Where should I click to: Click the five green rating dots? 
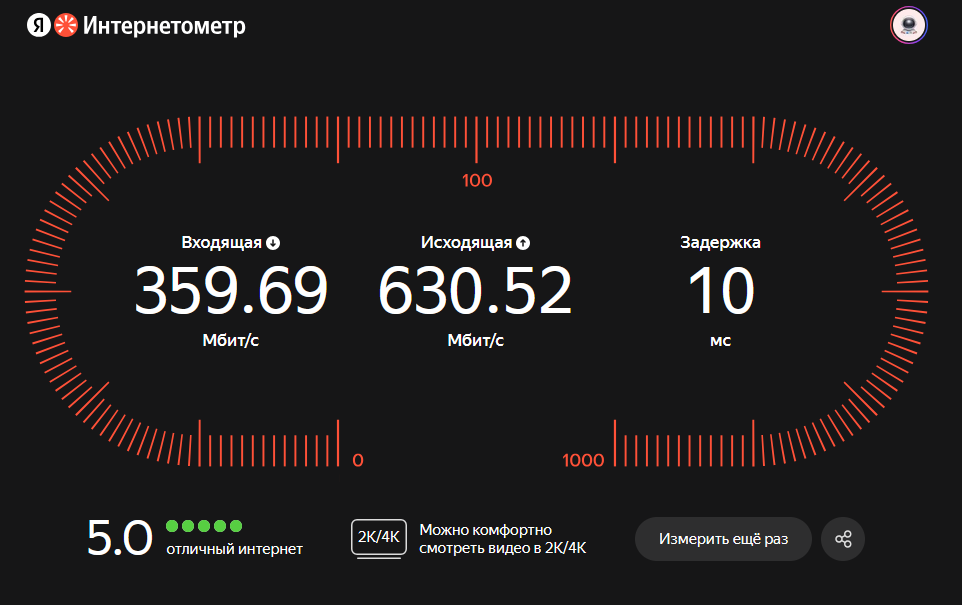pos(204,526)
